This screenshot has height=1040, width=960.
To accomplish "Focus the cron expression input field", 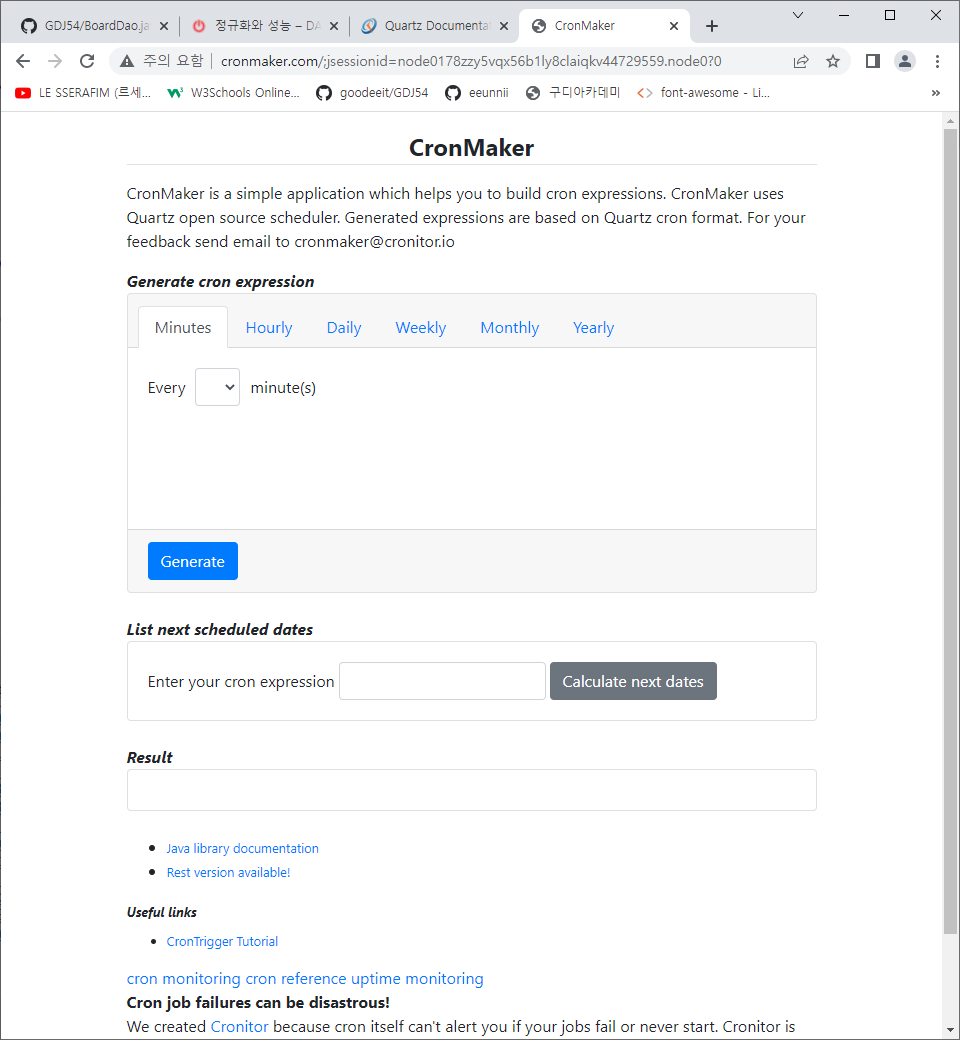I will (442, 681).
